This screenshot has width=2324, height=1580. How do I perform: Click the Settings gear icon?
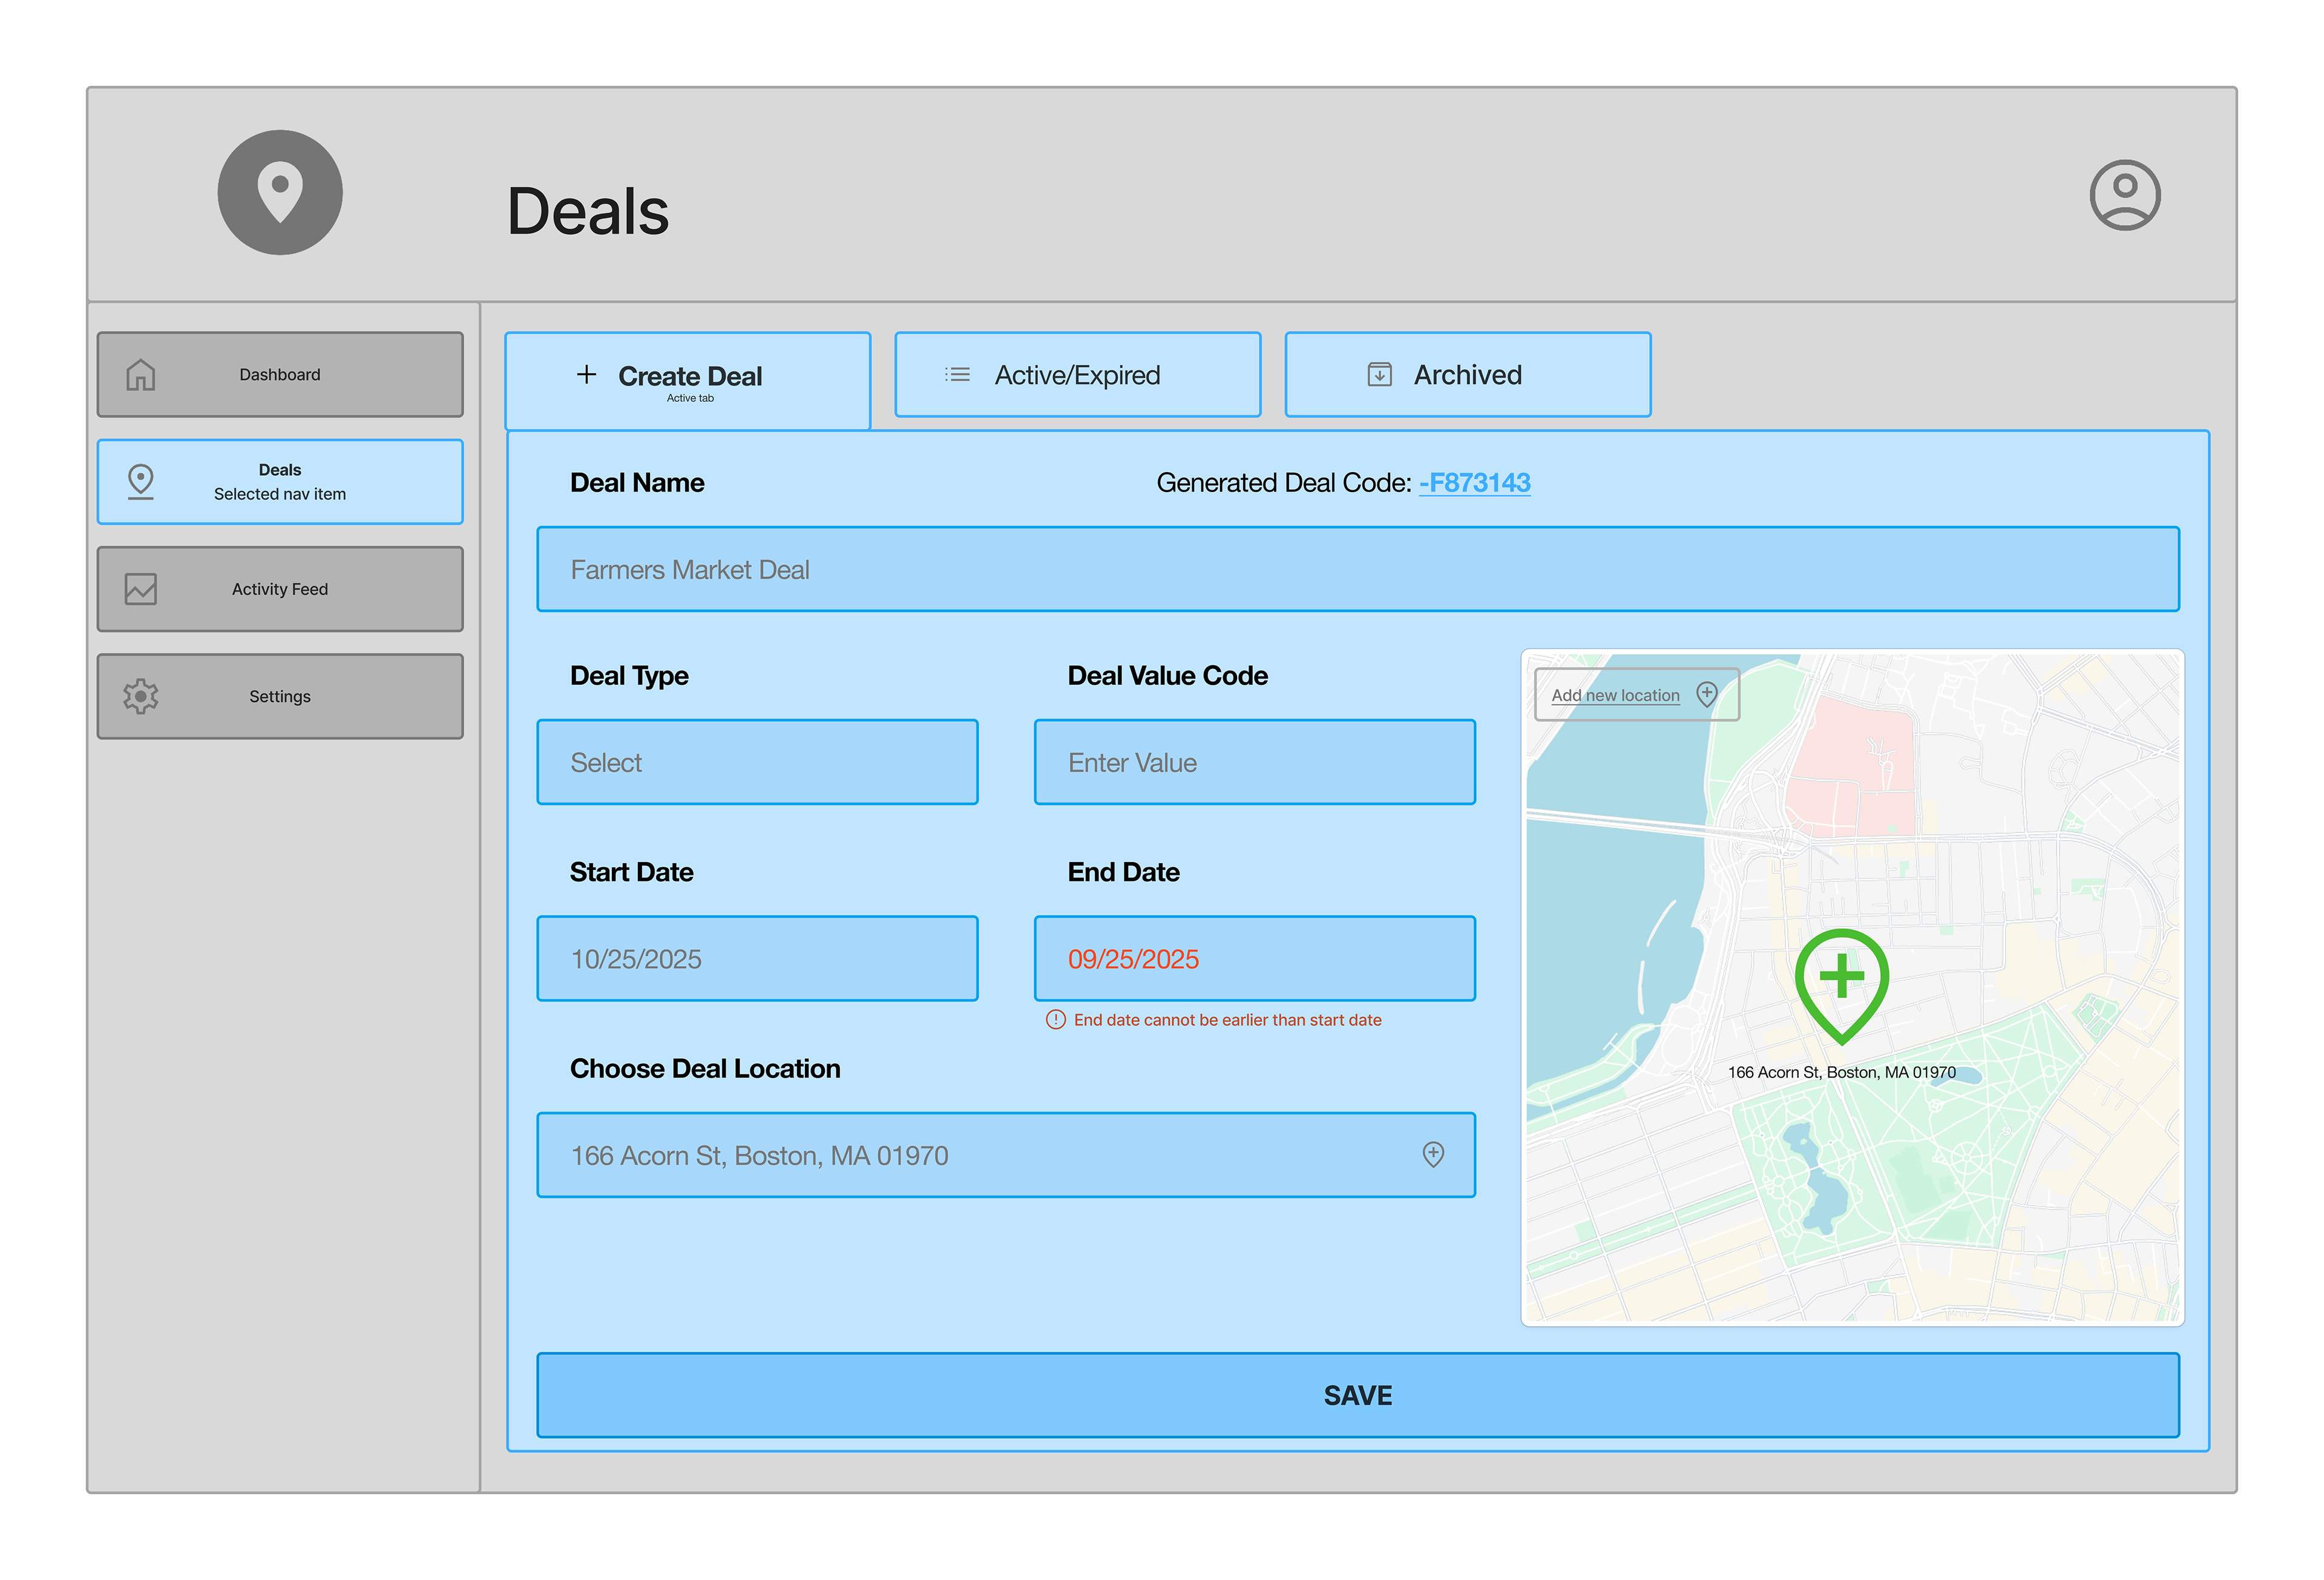click(x=141, y=696)
